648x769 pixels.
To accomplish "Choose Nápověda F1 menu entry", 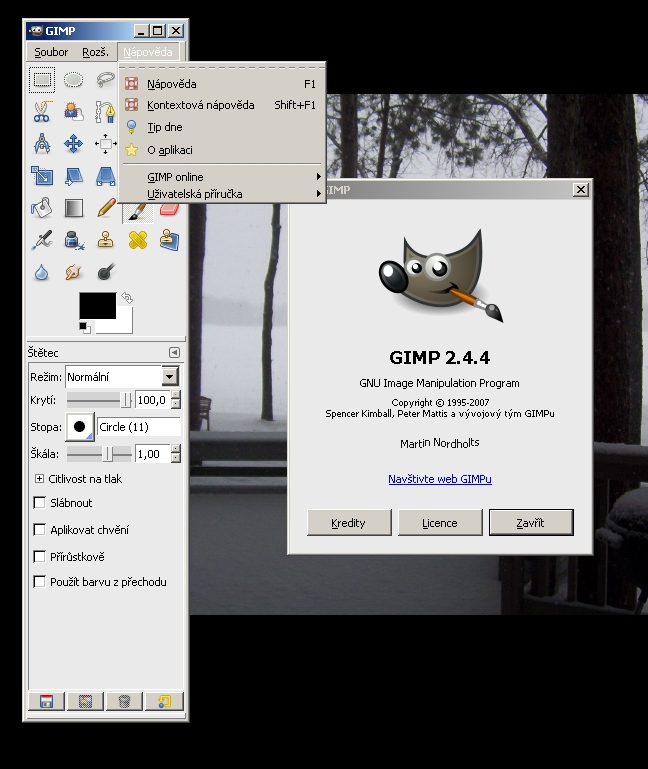I will (x=222, y=84).
